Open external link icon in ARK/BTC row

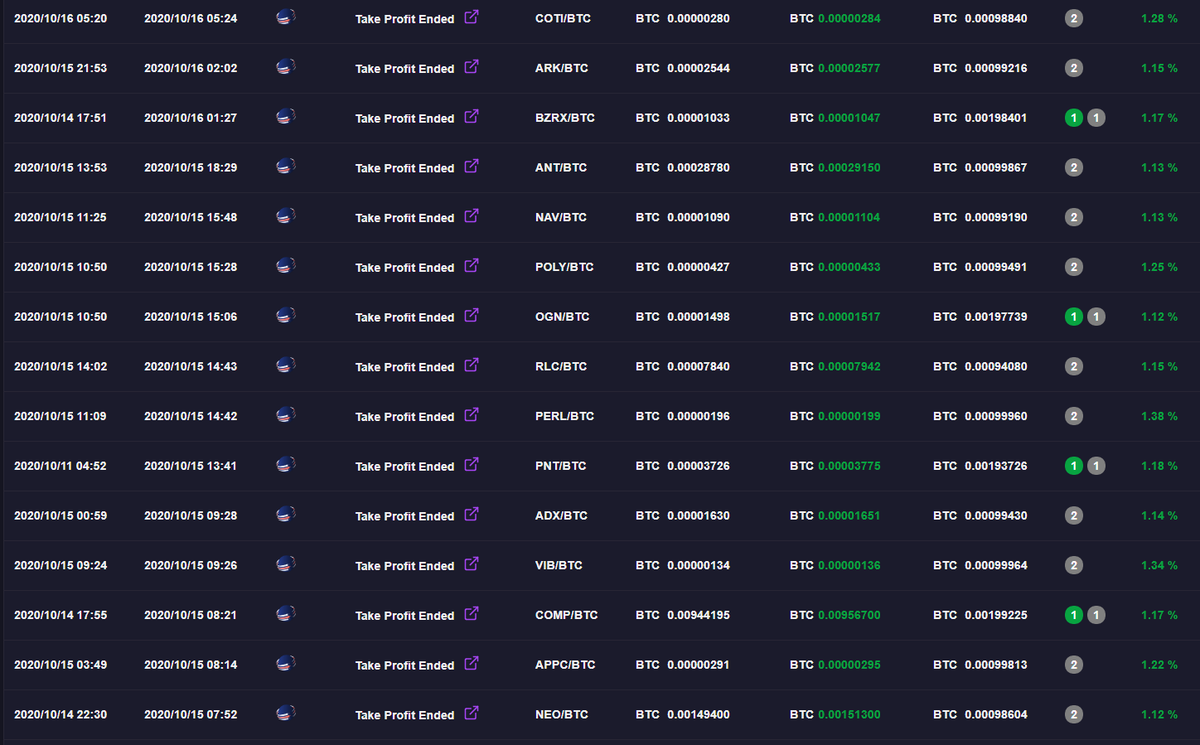coord(472,67)
